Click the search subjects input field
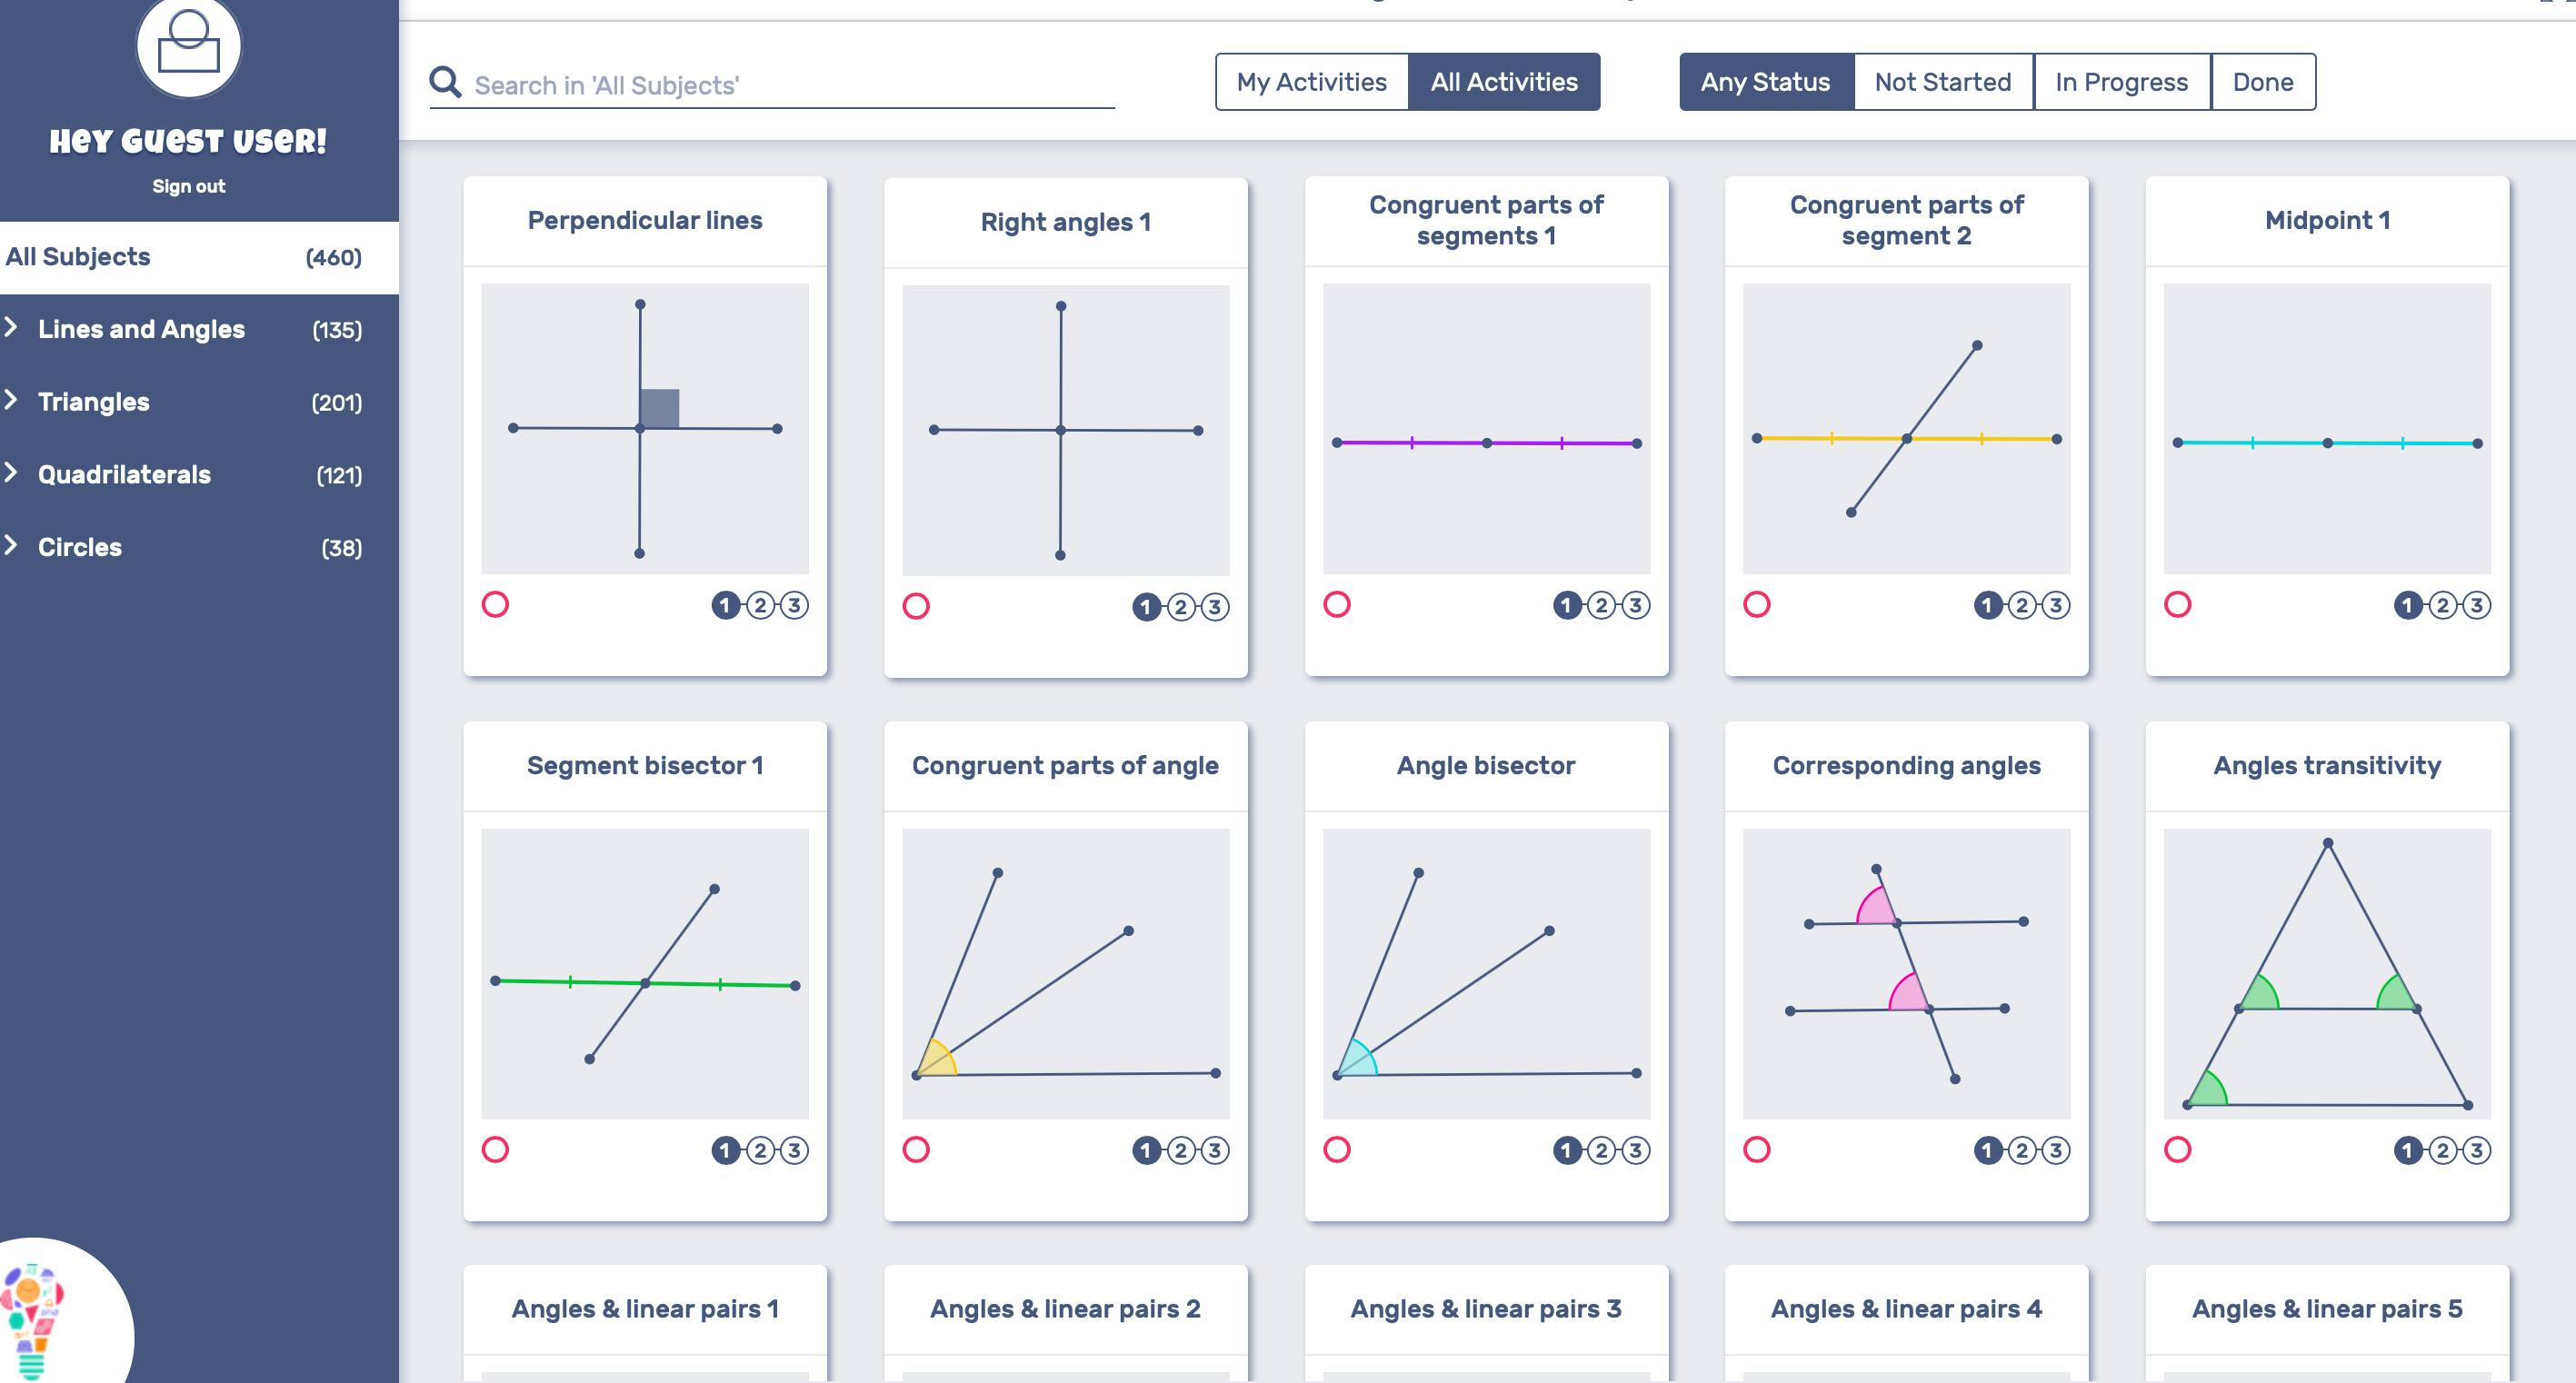Image resolution: width=2576 pixels, height=1383 pixels. [x=790, y=85]
